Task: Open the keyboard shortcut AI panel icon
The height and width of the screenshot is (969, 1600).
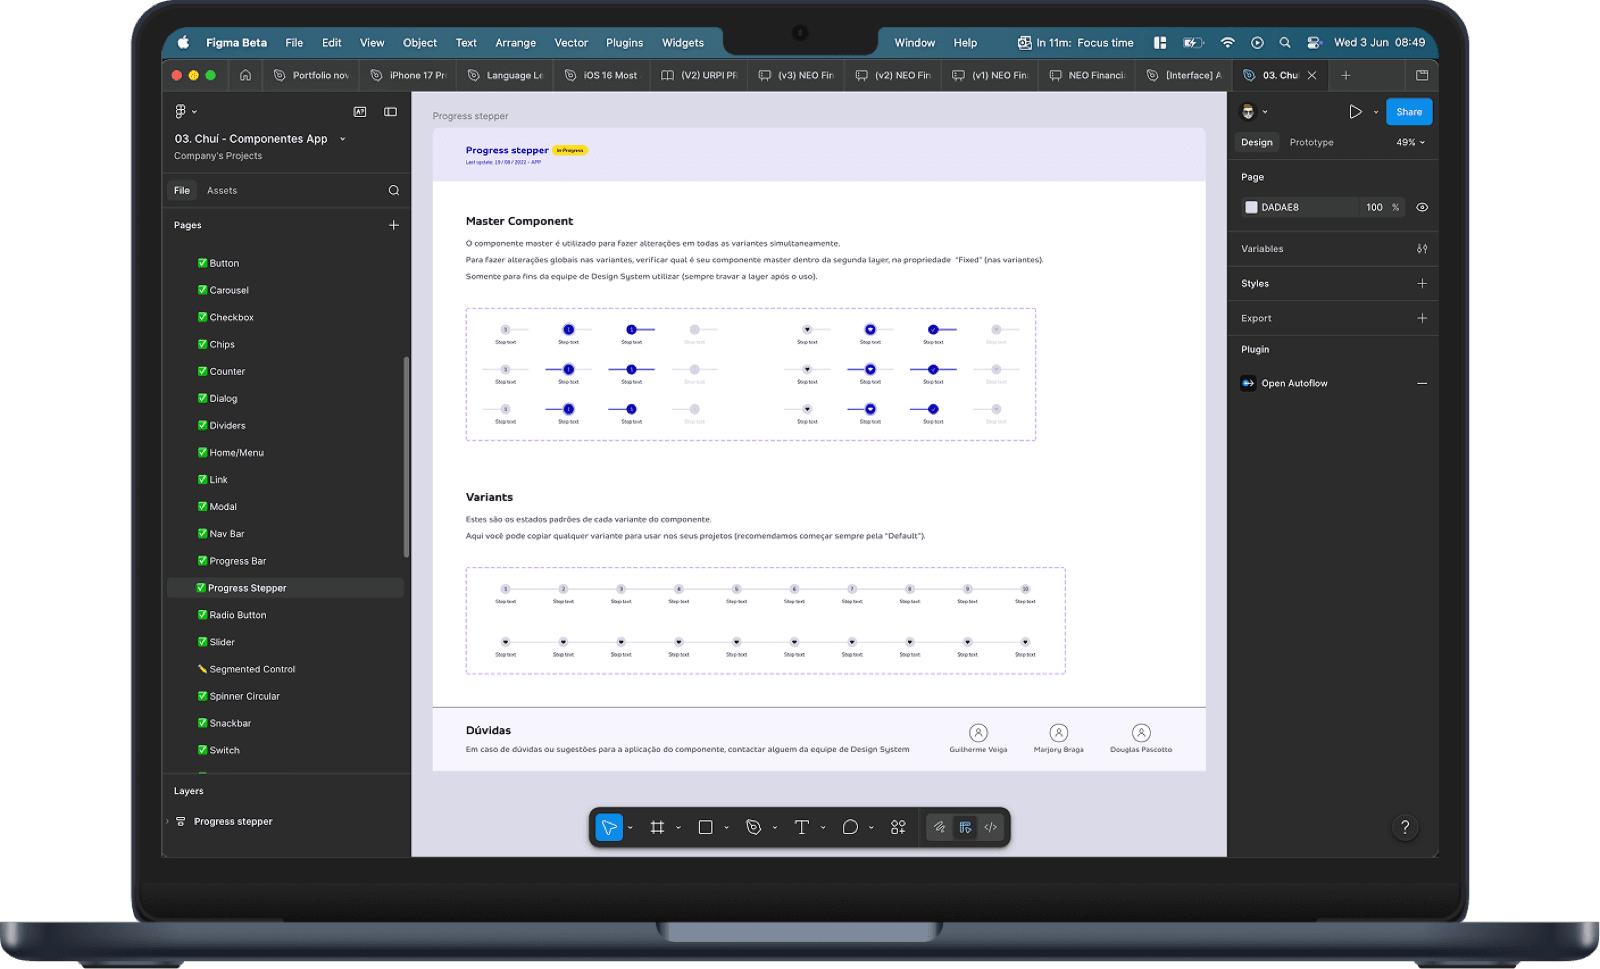Action: 360,111
